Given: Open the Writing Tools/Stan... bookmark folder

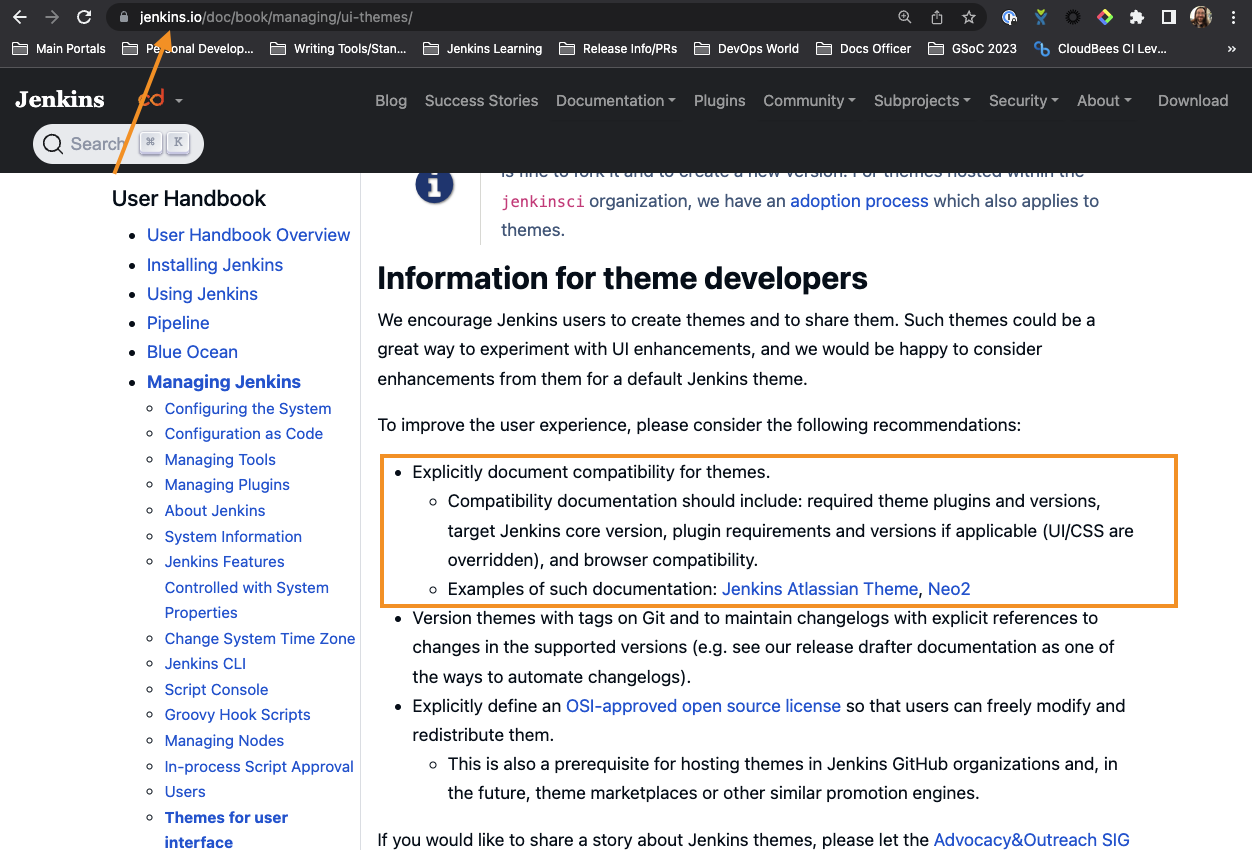Looking at the screenshot, I should tap(338, 48).
